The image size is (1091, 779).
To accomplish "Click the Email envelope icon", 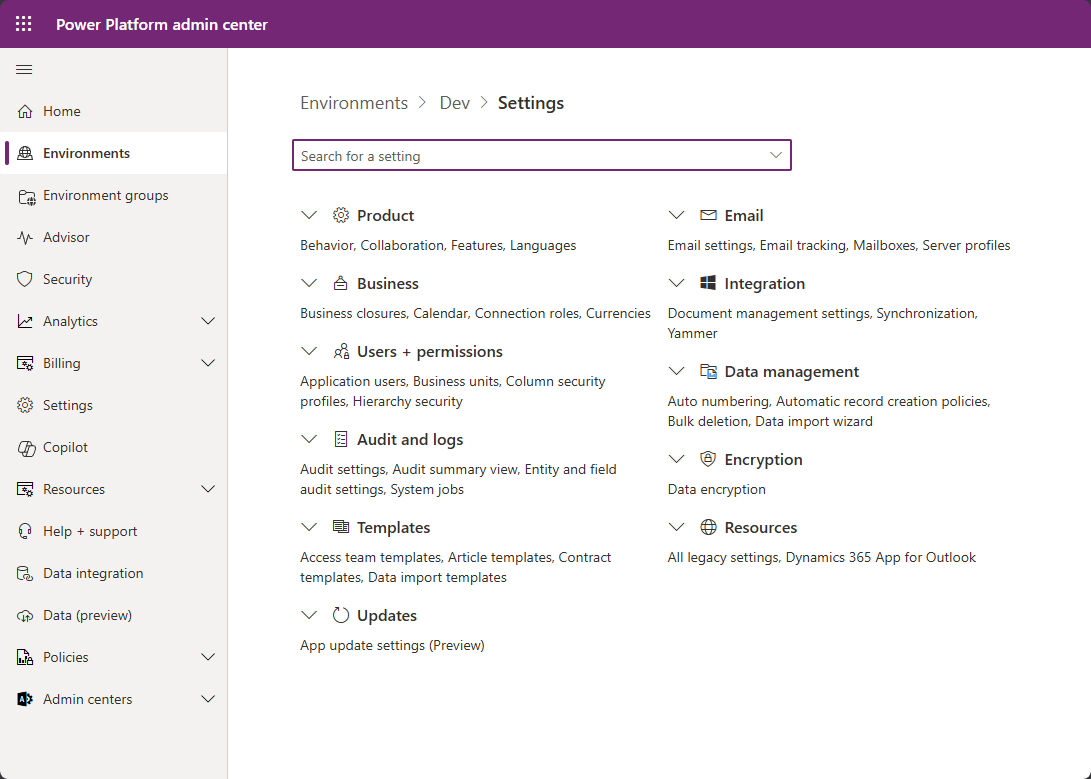I will coord(708,215).
